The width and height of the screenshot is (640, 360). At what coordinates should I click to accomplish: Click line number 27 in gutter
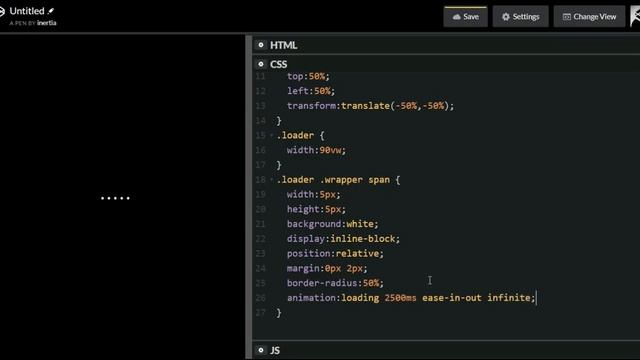click(261, 313)
